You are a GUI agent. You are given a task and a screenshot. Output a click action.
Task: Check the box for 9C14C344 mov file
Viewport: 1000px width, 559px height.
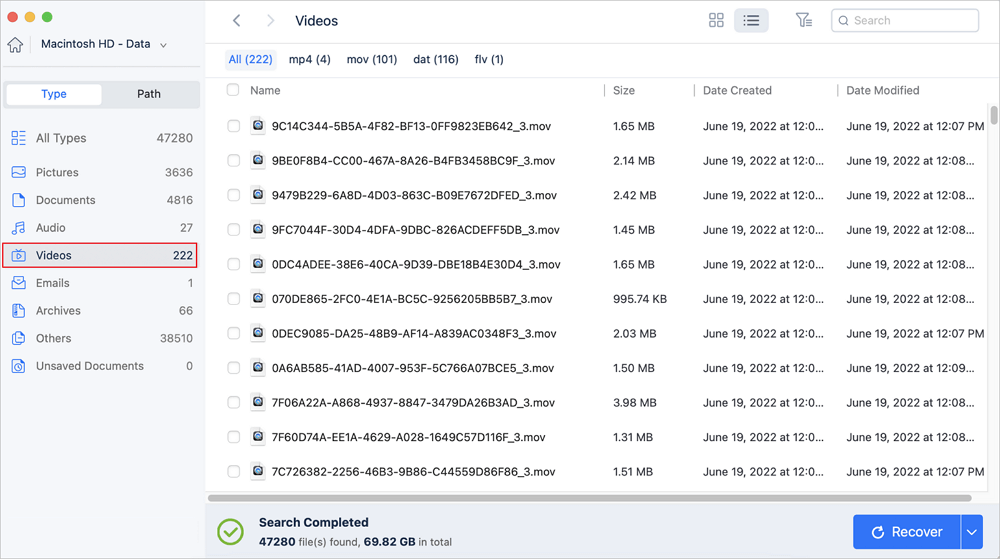point(233,126)
